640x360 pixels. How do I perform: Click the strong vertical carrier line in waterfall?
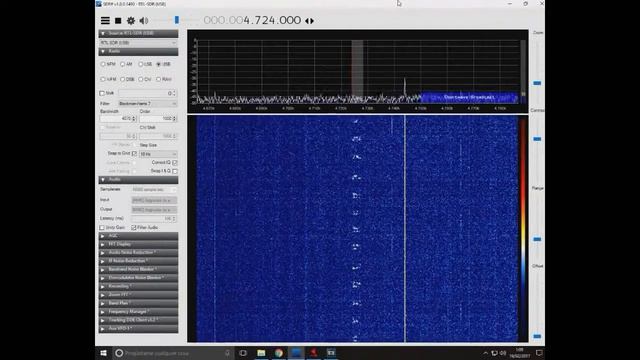coord(405,229)
